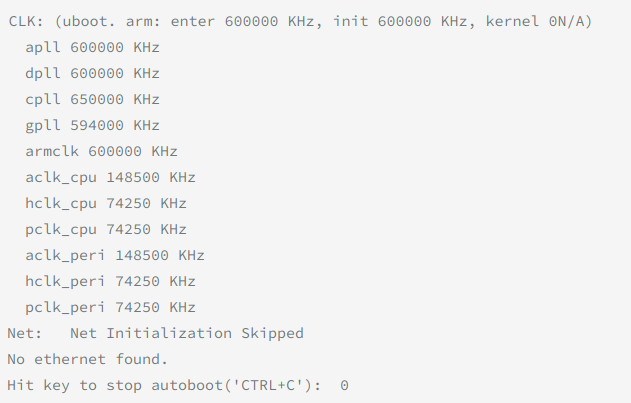Click the 'No ethernet found.' line
Screen dimensions: 631x403
pos(87,359)
